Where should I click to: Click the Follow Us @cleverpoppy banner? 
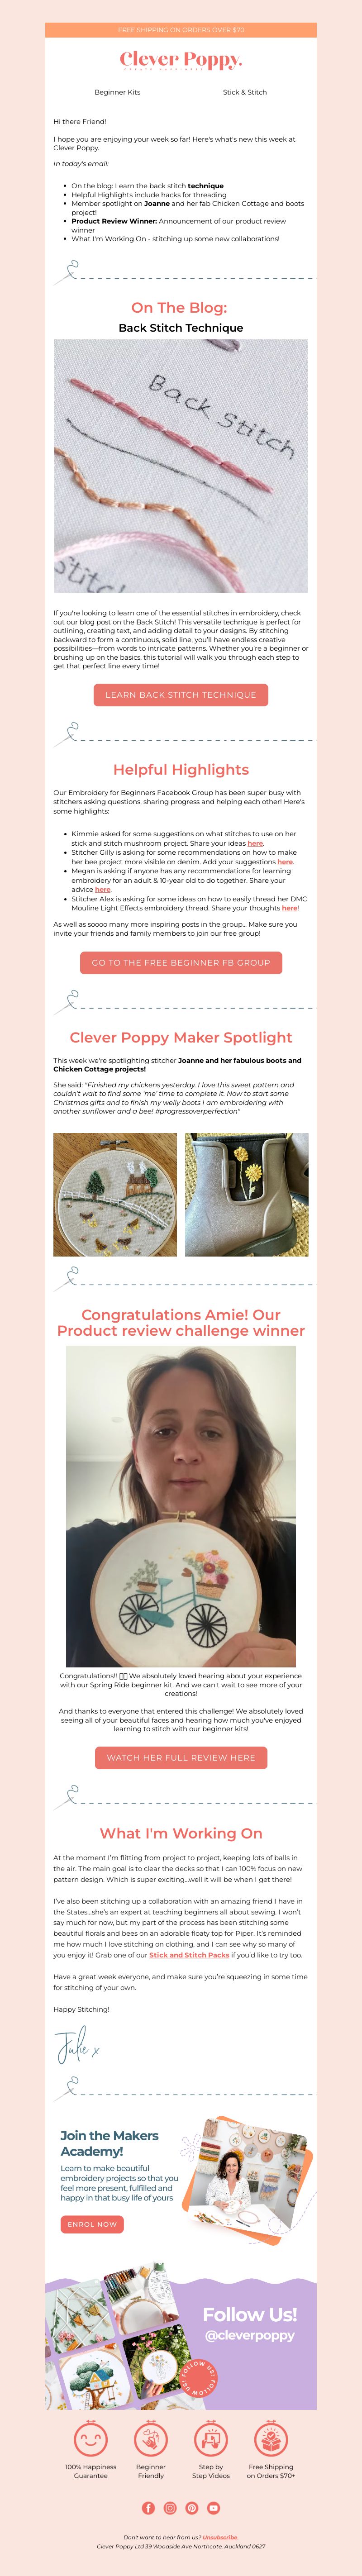point(181,2344)
